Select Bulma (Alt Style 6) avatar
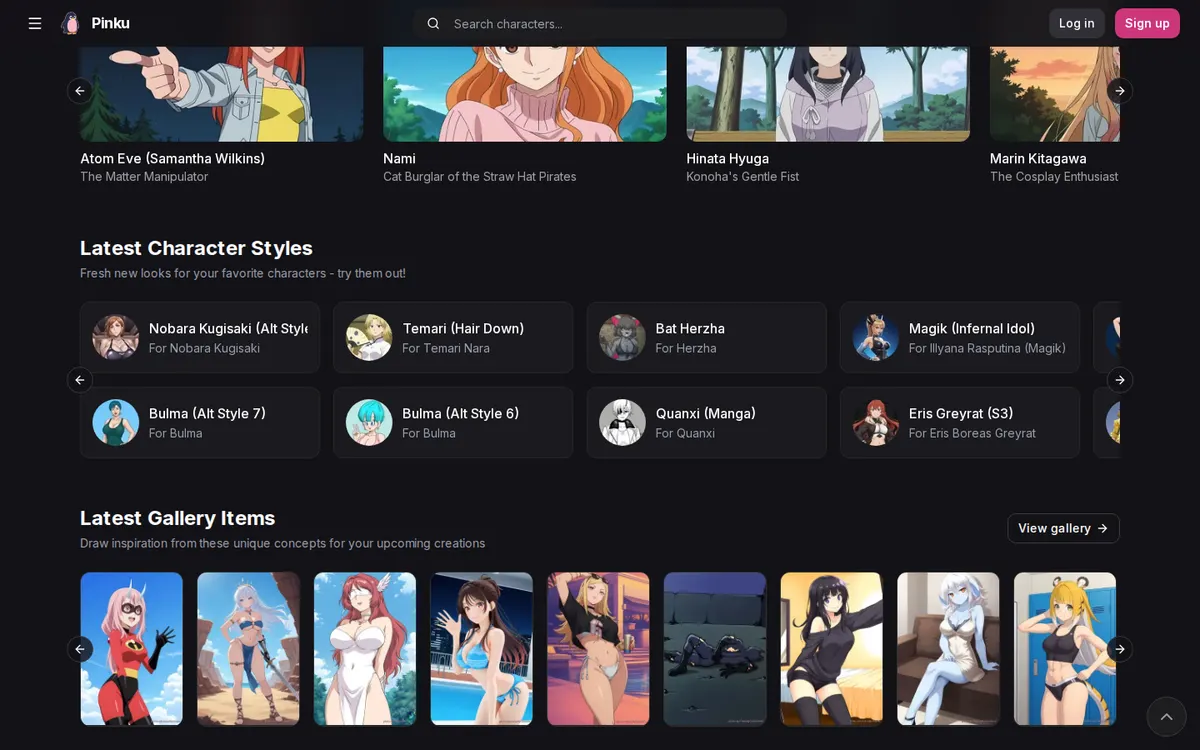Viewport: 1200px width, 750px height. tap(369, 422)
